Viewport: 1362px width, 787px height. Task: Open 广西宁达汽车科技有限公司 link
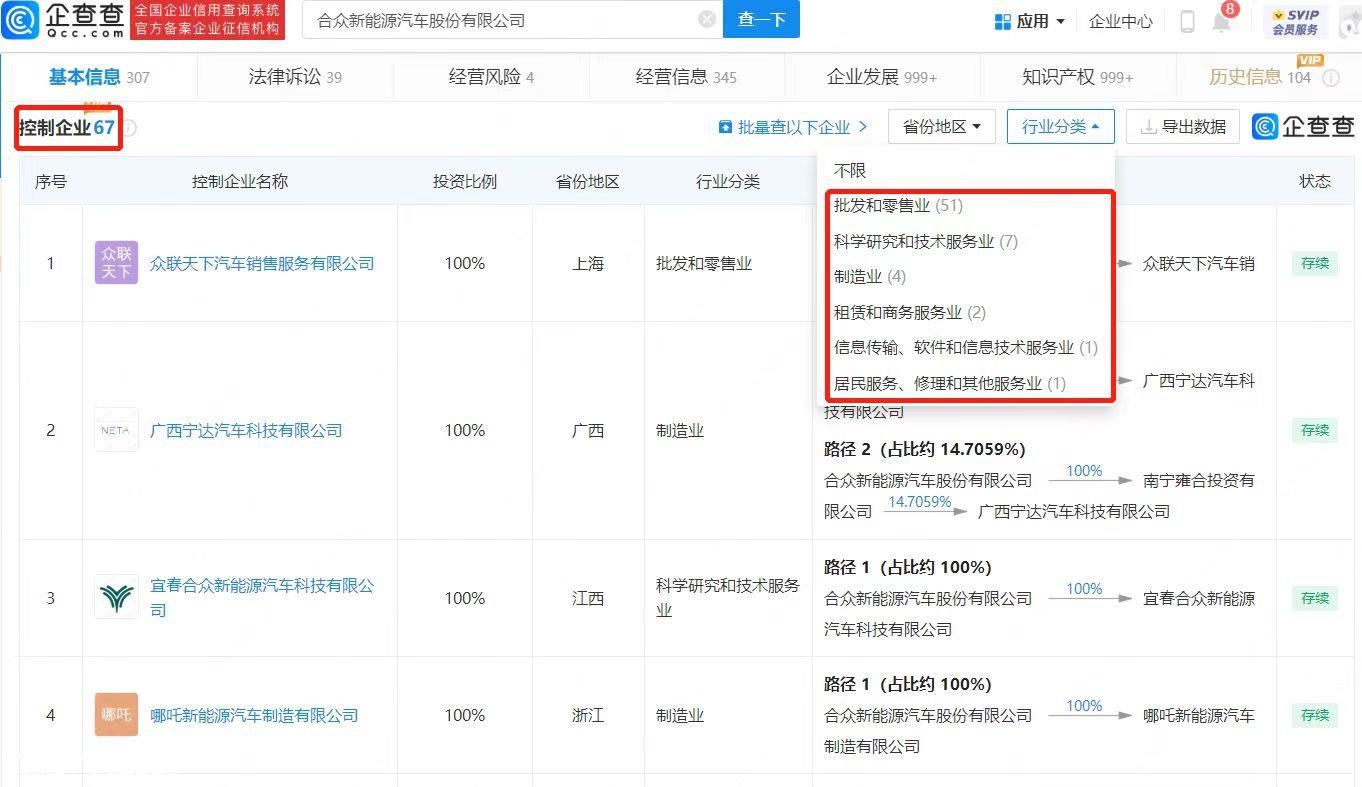coord(246,430)
